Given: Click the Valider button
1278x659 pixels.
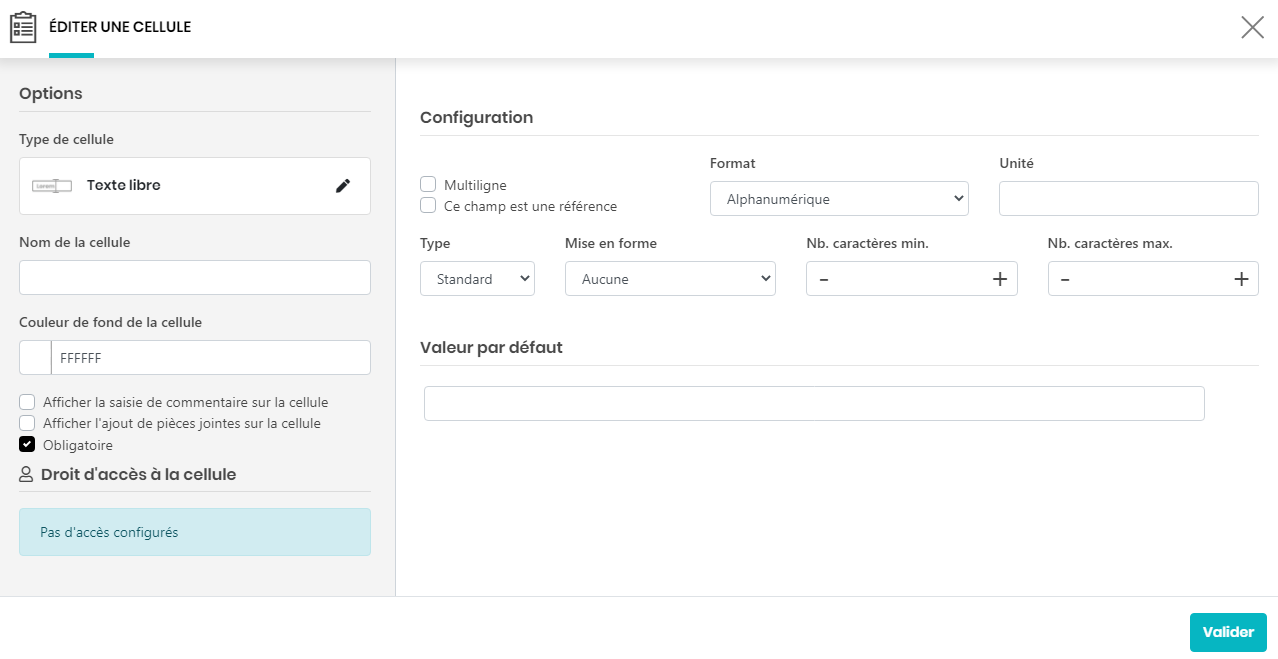Looking at the screenshot, I should coord(1227,632).
